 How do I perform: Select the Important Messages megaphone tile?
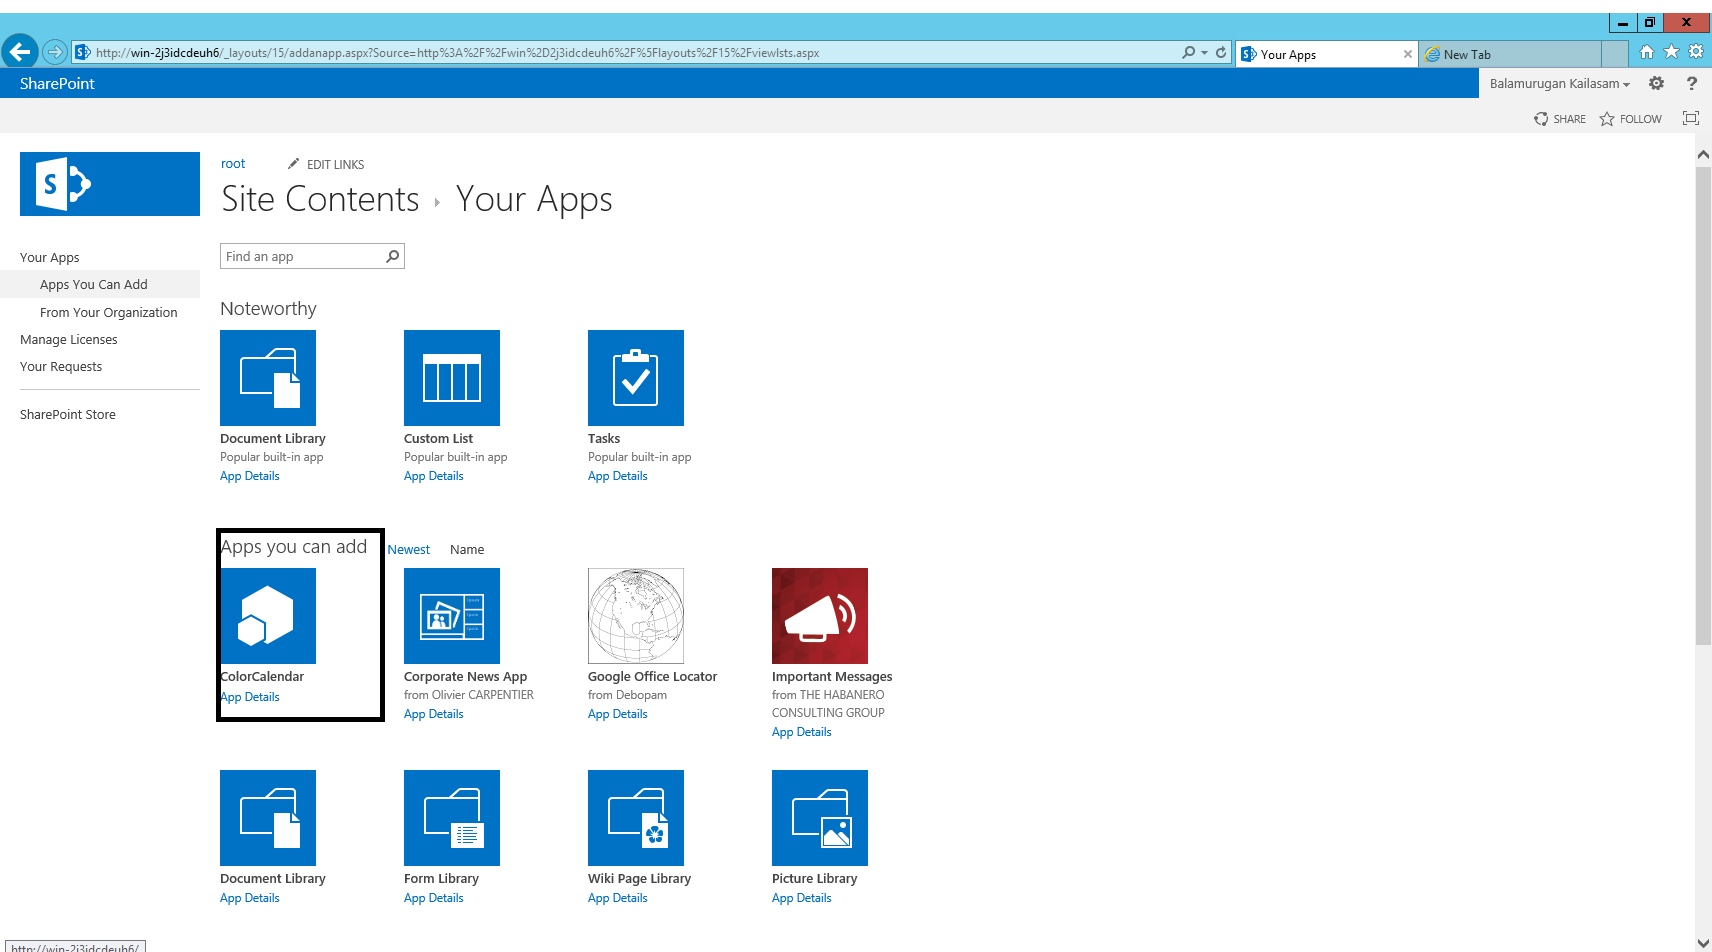click(820, 616)
